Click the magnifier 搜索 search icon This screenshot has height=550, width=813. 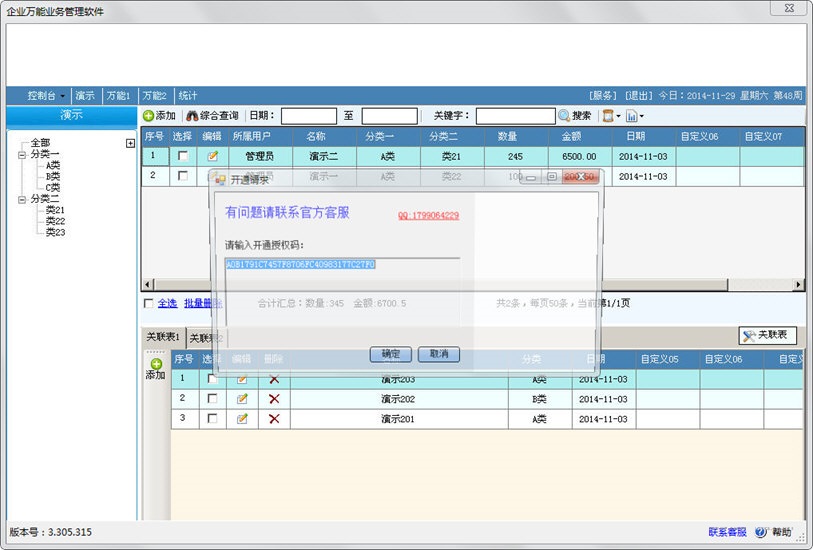564,116
